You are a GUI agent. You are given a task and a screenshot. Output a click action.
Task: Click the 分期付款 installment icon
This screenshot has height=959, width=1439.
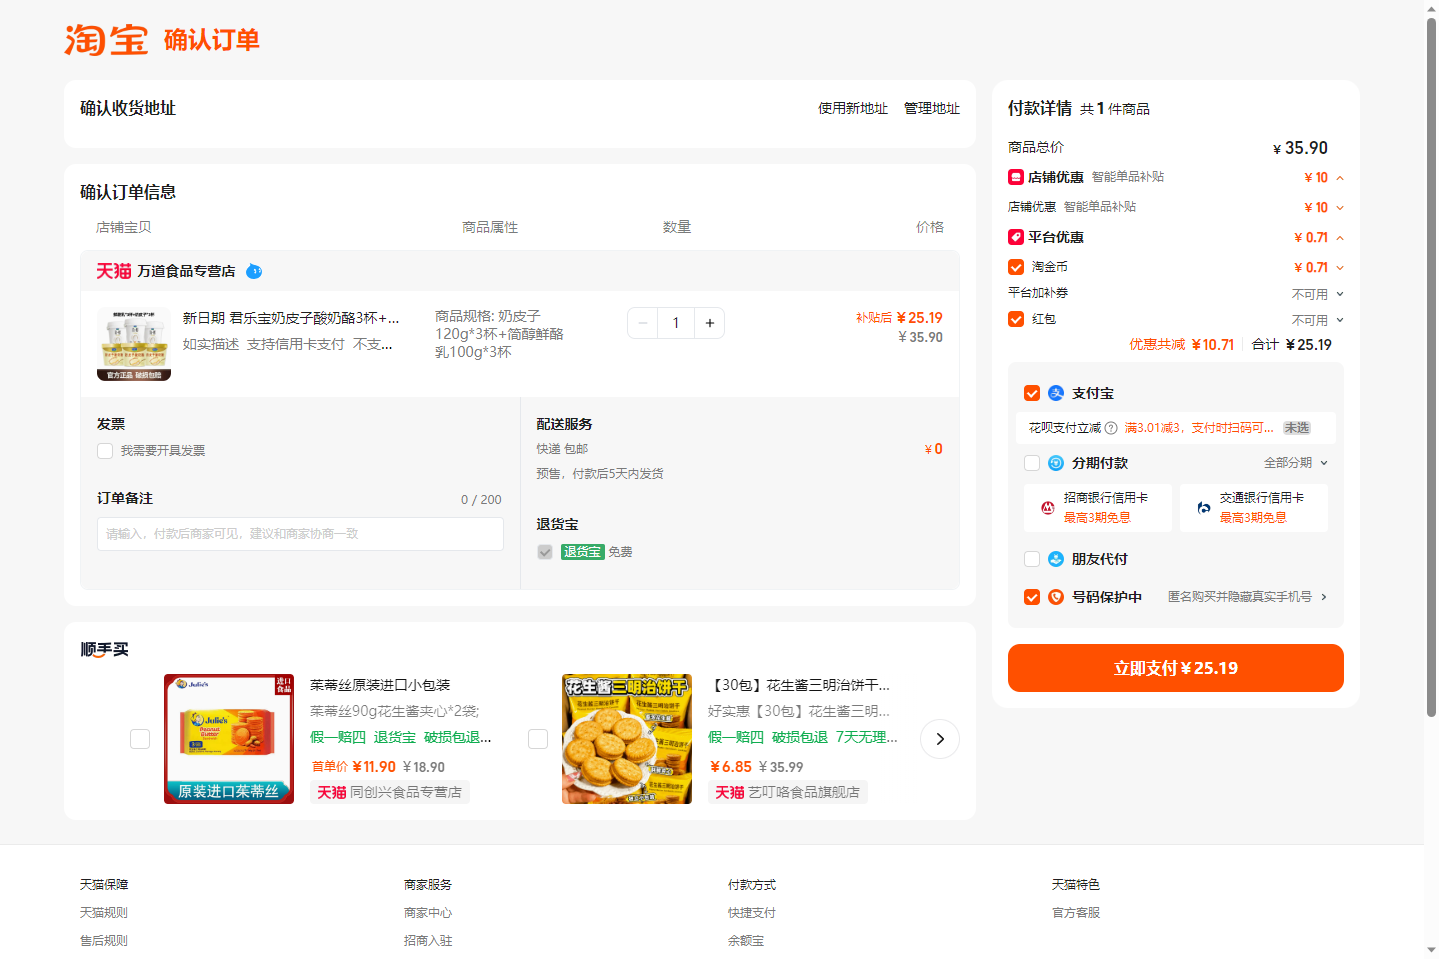click(1056, 463)
